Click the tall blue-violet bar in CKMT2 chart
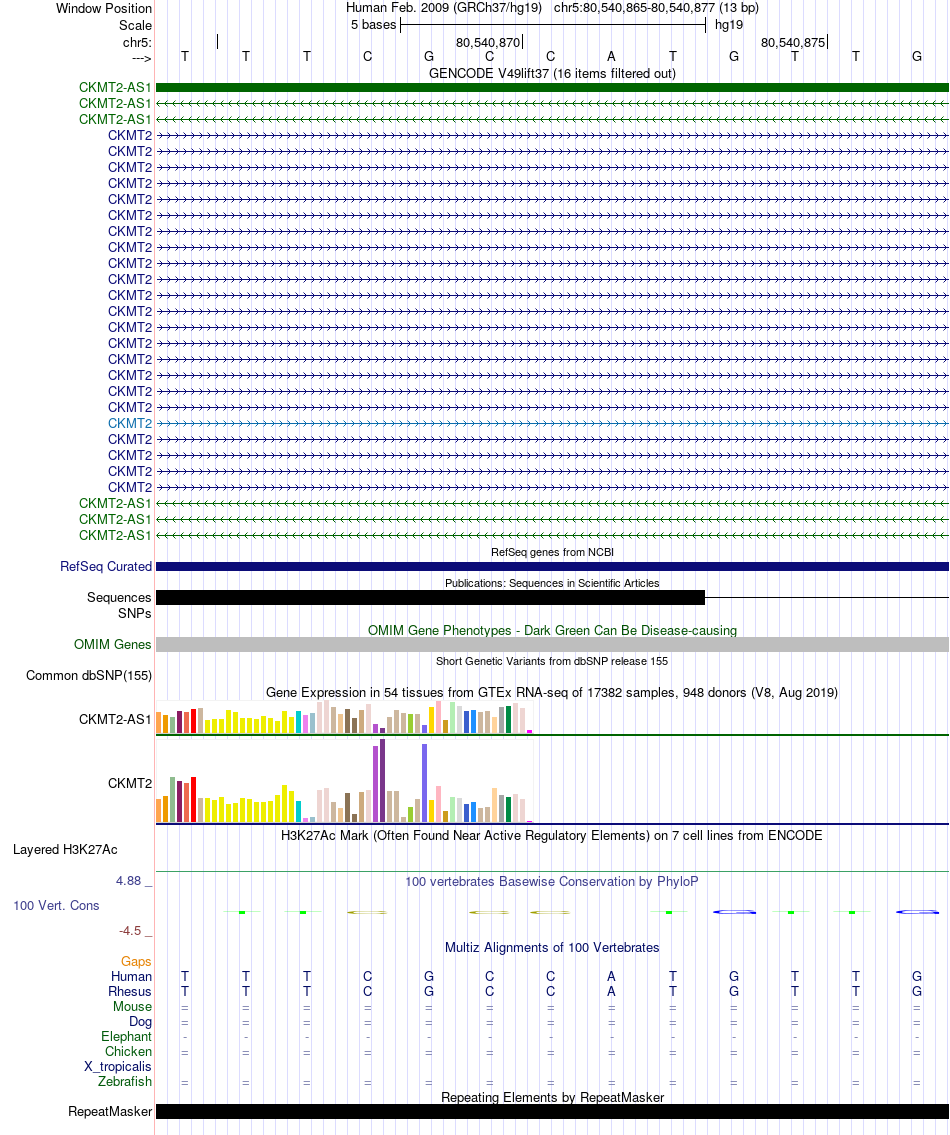The height and width of the screenshot is (1135, 950). 424,783
